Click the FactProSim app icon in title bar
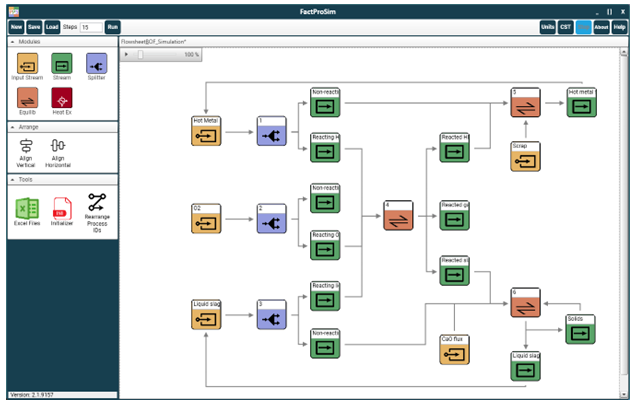 [14, 12]
